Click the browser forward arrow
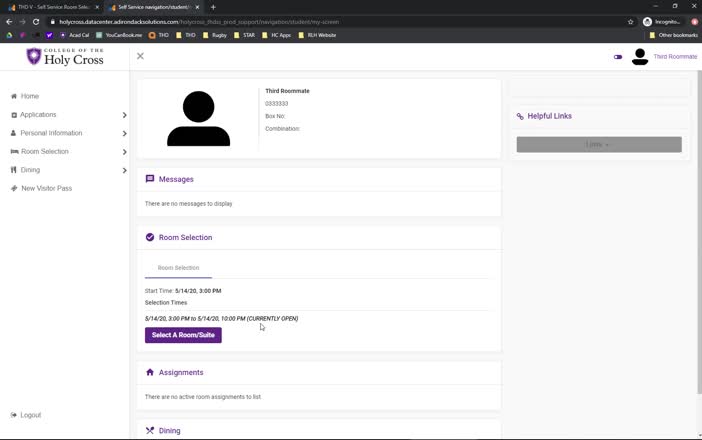Screen dimensions: 702x440 click(x=22, y=21)
